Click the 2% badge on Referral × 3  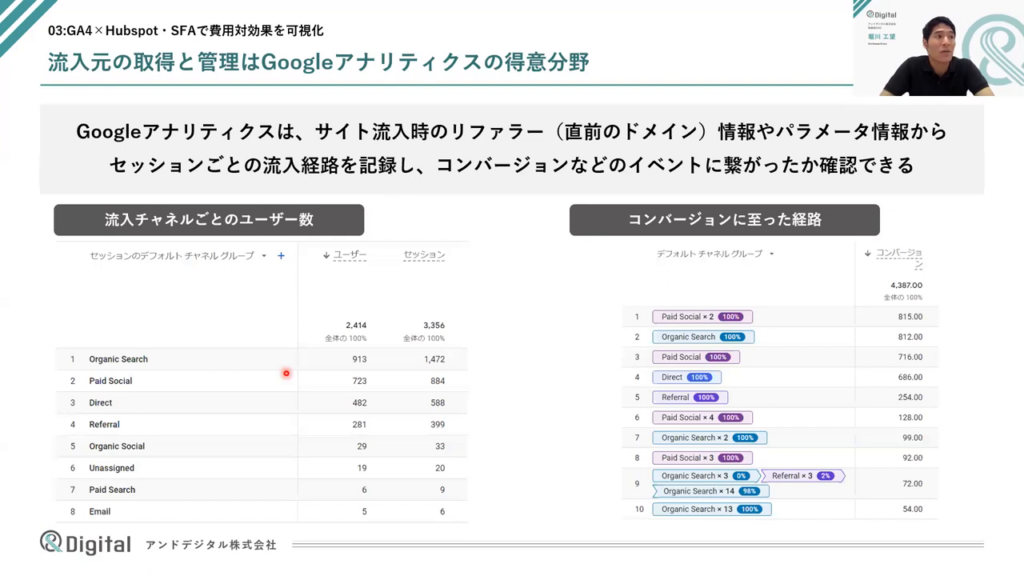tap(825, 476)
